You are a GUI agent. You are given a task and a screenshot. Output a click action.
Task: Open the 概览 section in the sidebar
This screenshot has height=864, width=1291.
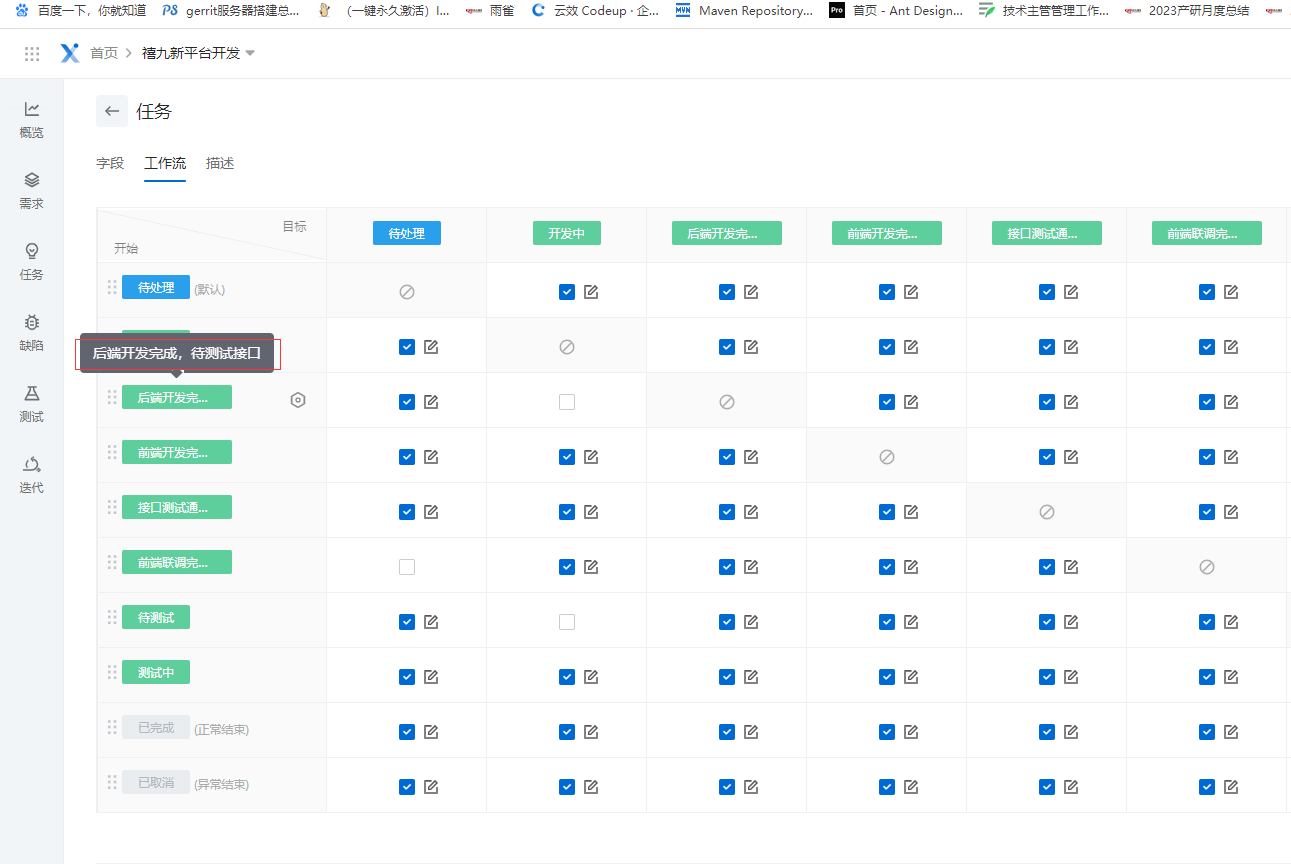coord(32,120)
